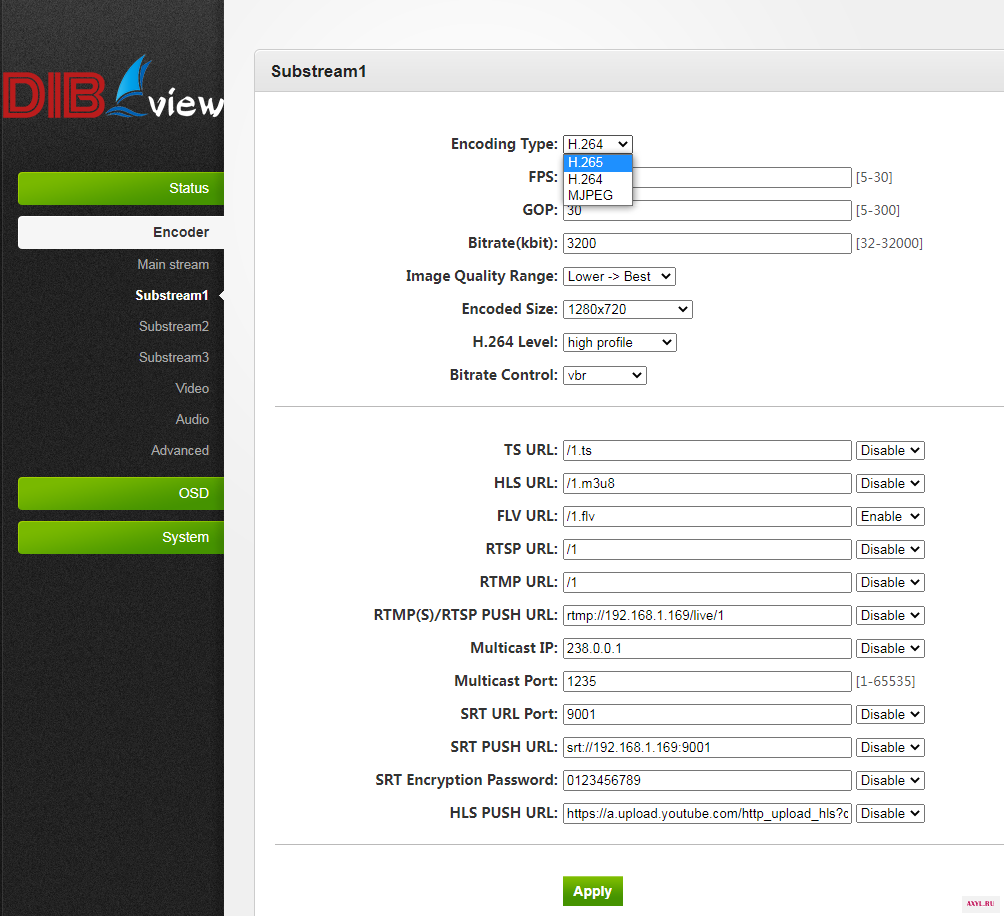Image resolution: width=1004 pixels, height=916 pixels.
Task: Click the Bitrate(kbit) field
Action: tap(707, 243)
